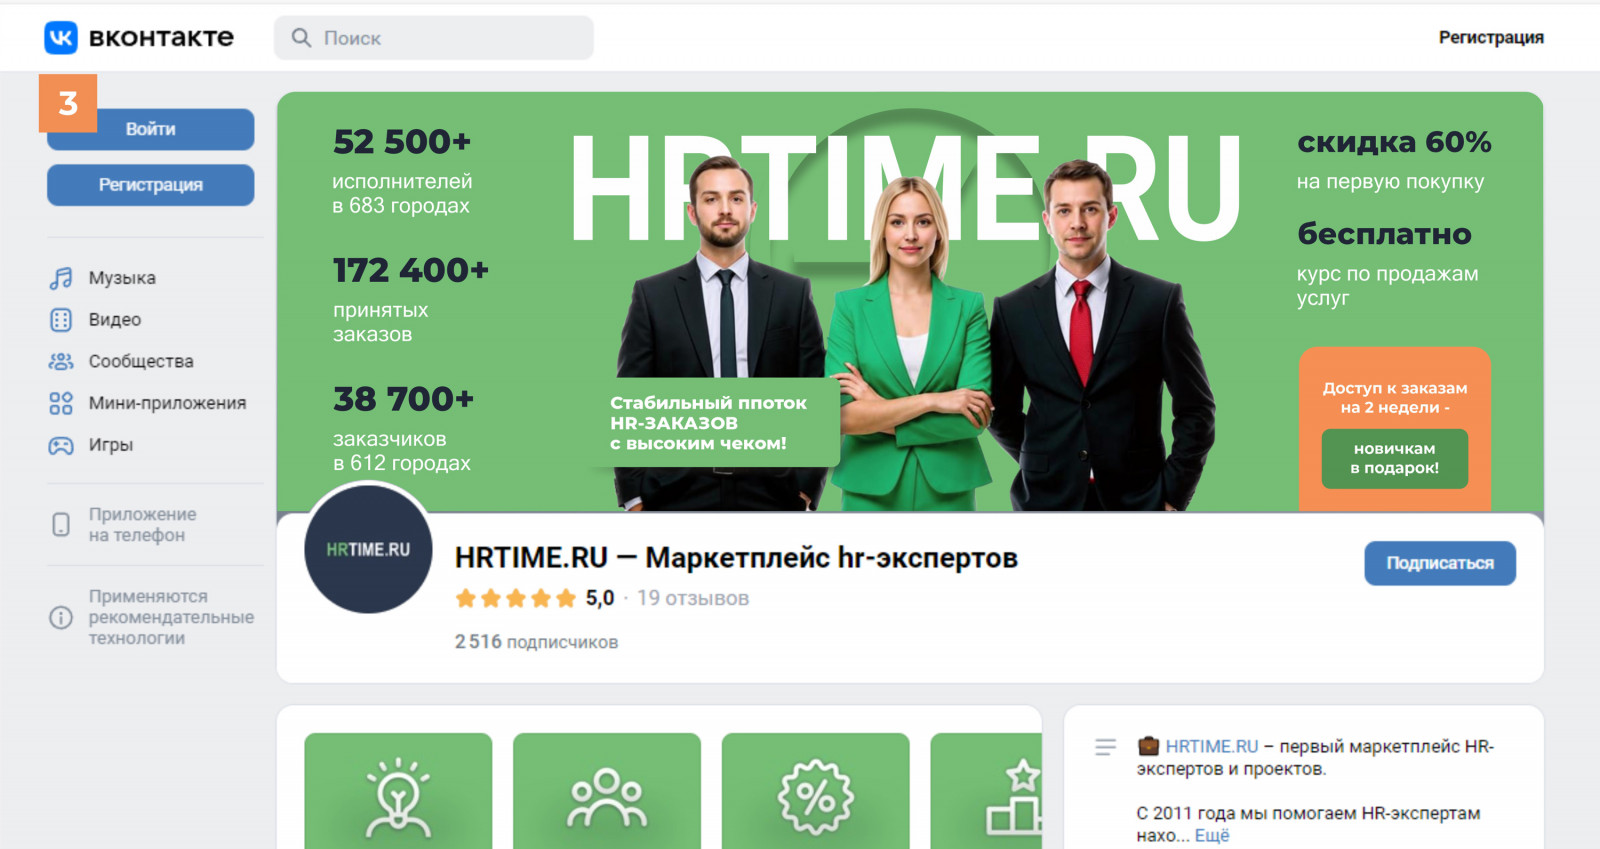Click the Мини-приложения grid icon

pyautogui.click(x=61, y=404)
